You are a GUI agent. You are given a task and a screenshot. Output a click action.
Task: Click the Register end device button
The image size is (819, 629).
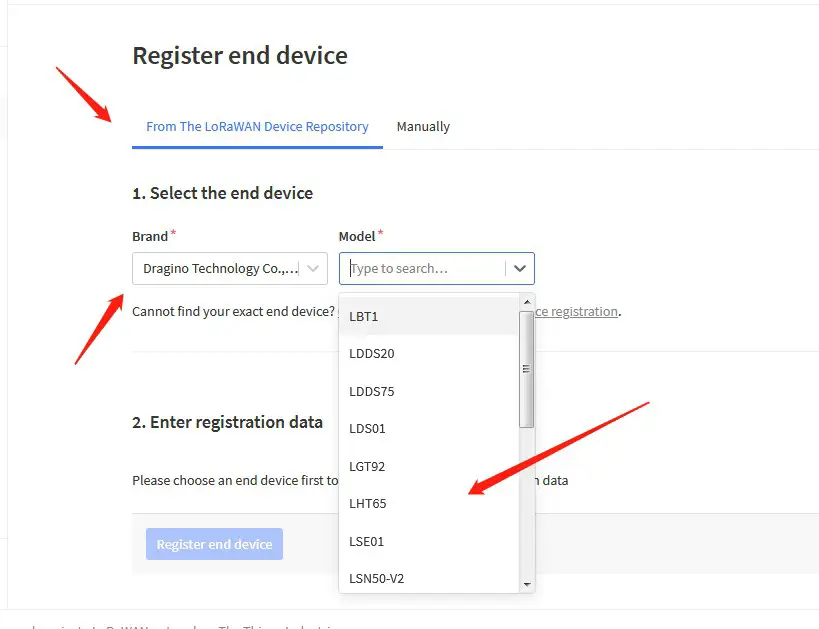(214, 543)
